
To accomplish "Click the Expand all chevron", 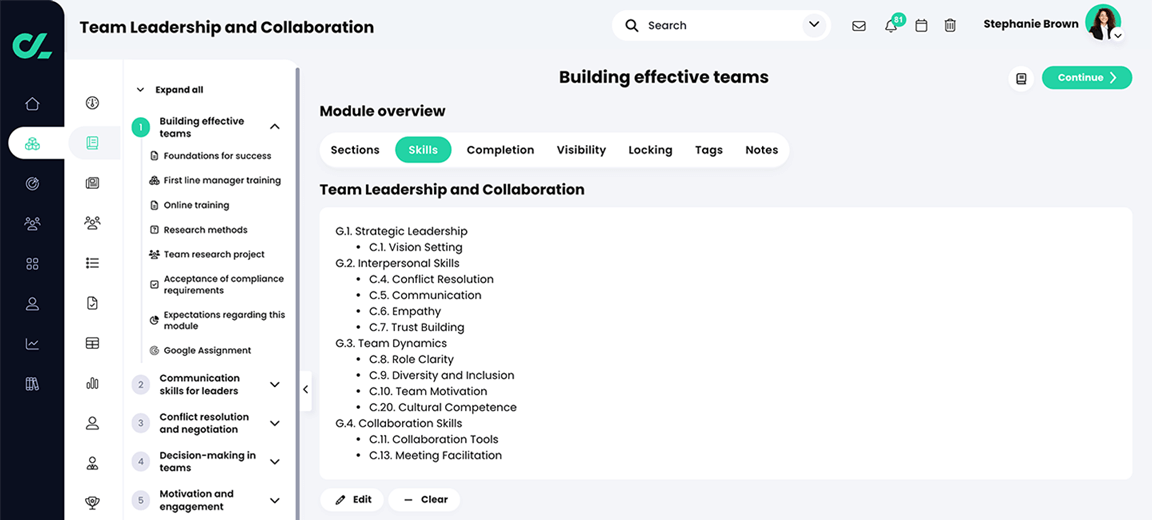I will coord(140,90).
